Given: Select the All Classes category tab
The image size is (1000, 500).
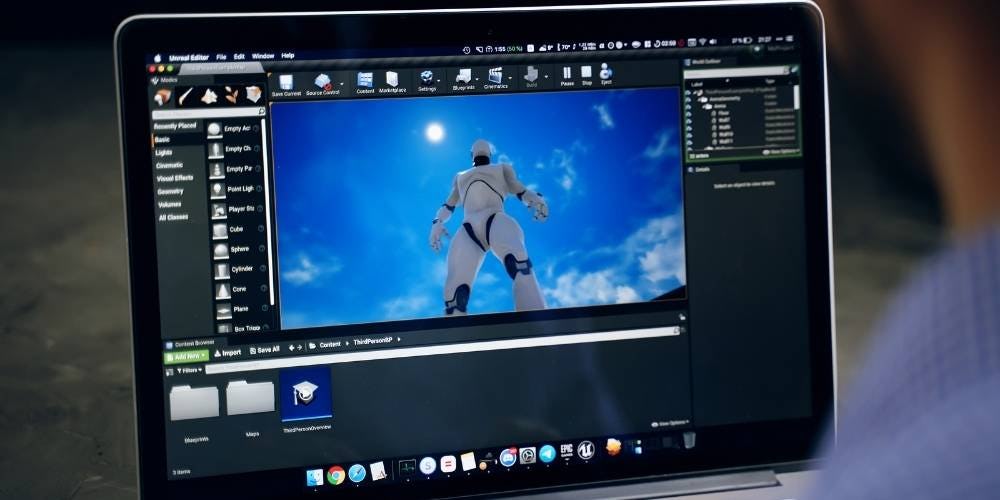Looking at the screenshot, I should (173, 217).
